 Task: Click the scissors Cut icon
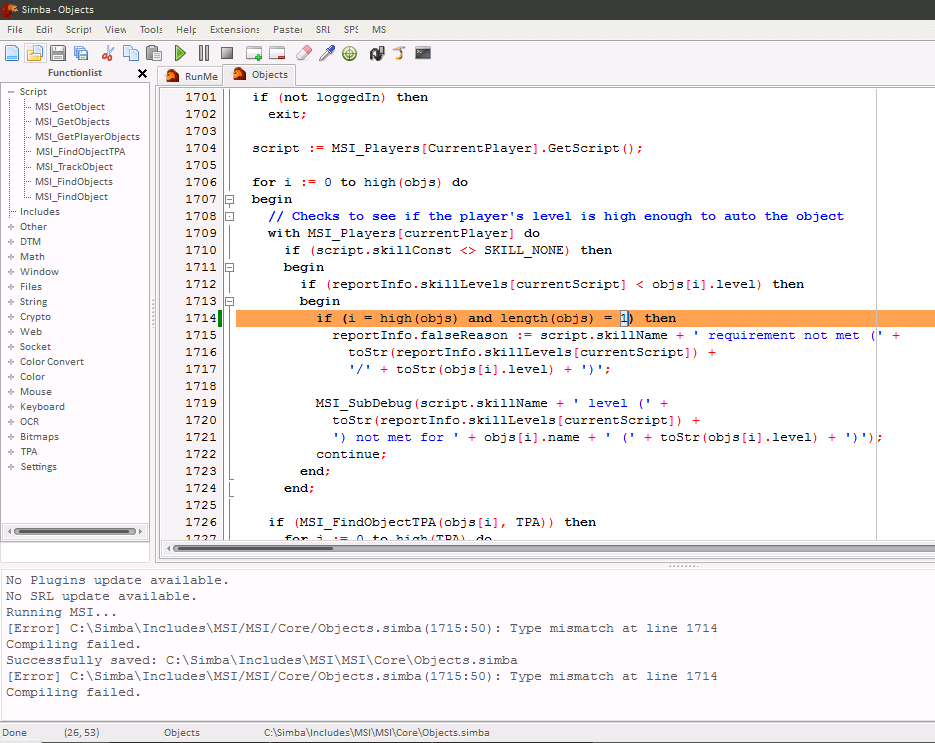(108, 53)
